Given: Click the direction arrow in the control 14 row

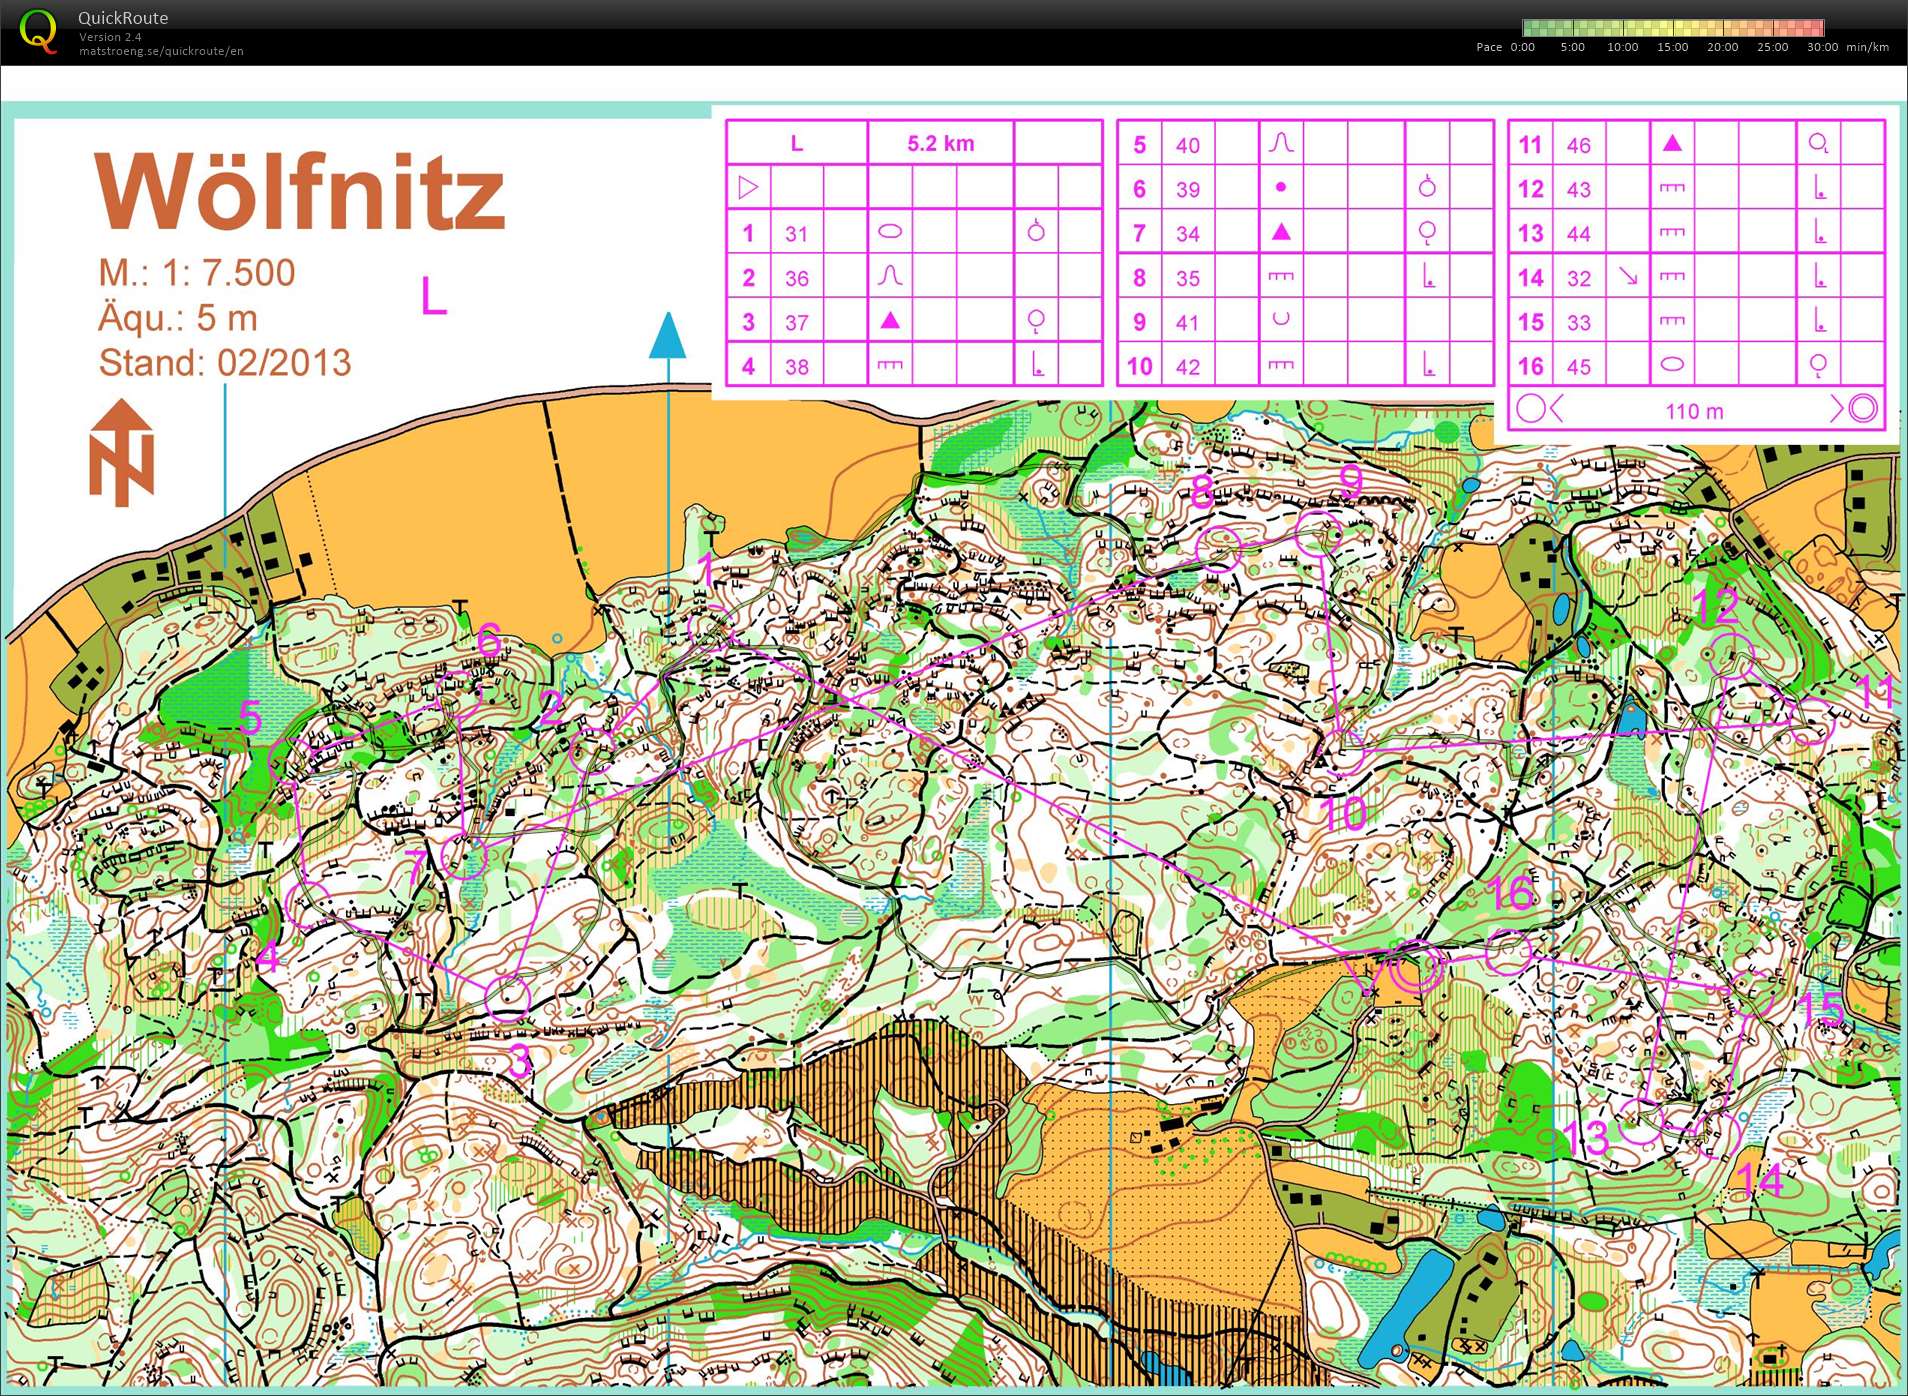Looking at the screenshot, I should [1627, 276].
